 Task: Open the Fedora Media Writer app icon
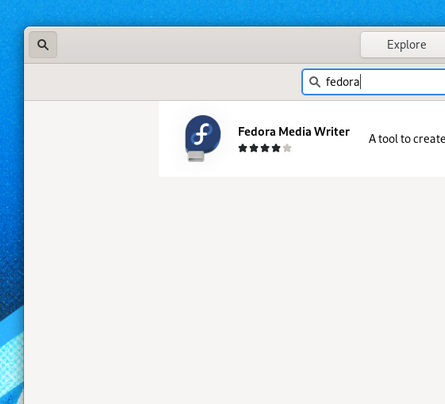202,139
